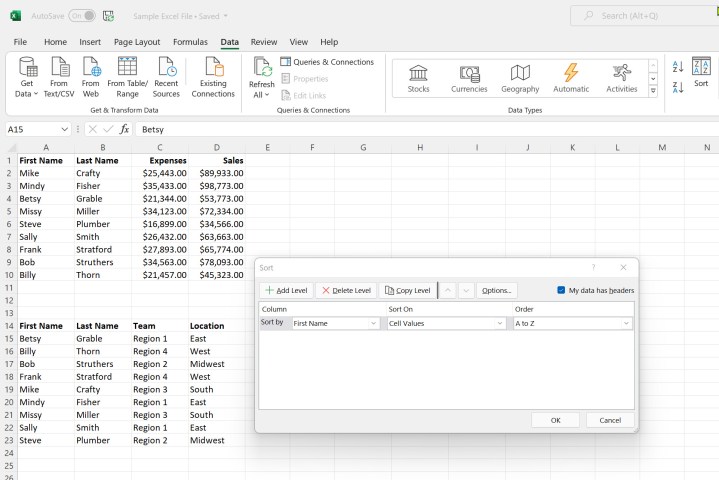Toggle the AutoSave switch
The image size is (719, 480).
click(x=82, y=16)
